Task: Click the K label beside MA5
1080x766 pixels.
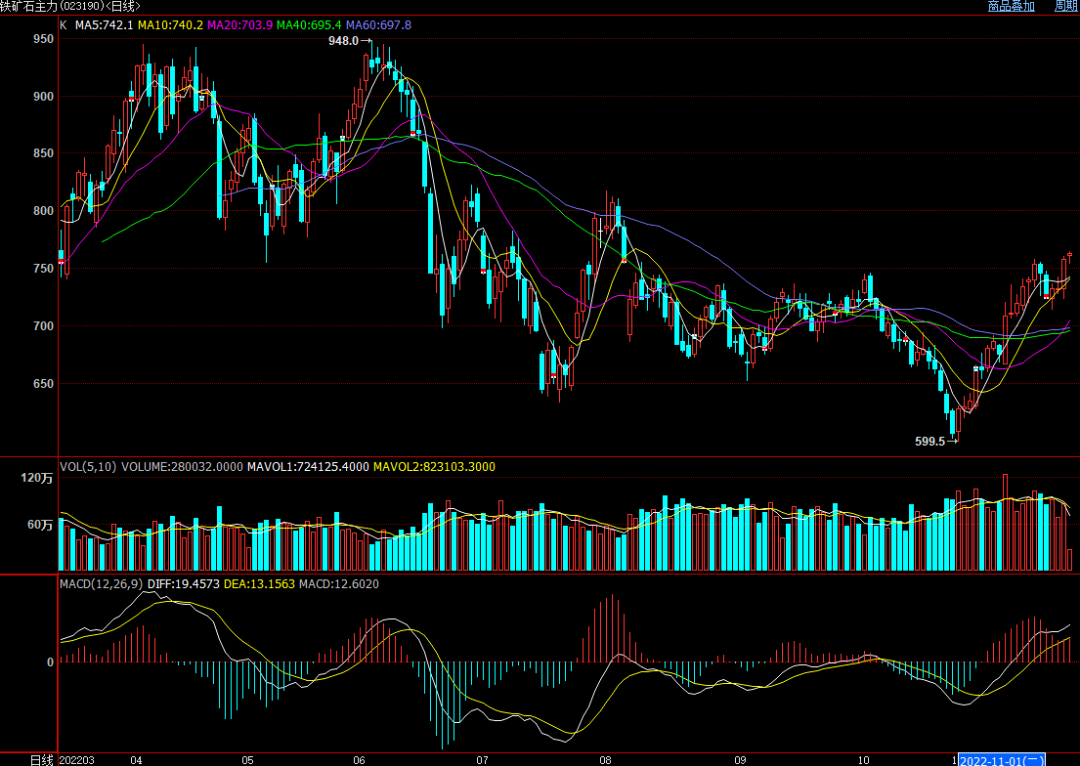Action: (64, 24)
